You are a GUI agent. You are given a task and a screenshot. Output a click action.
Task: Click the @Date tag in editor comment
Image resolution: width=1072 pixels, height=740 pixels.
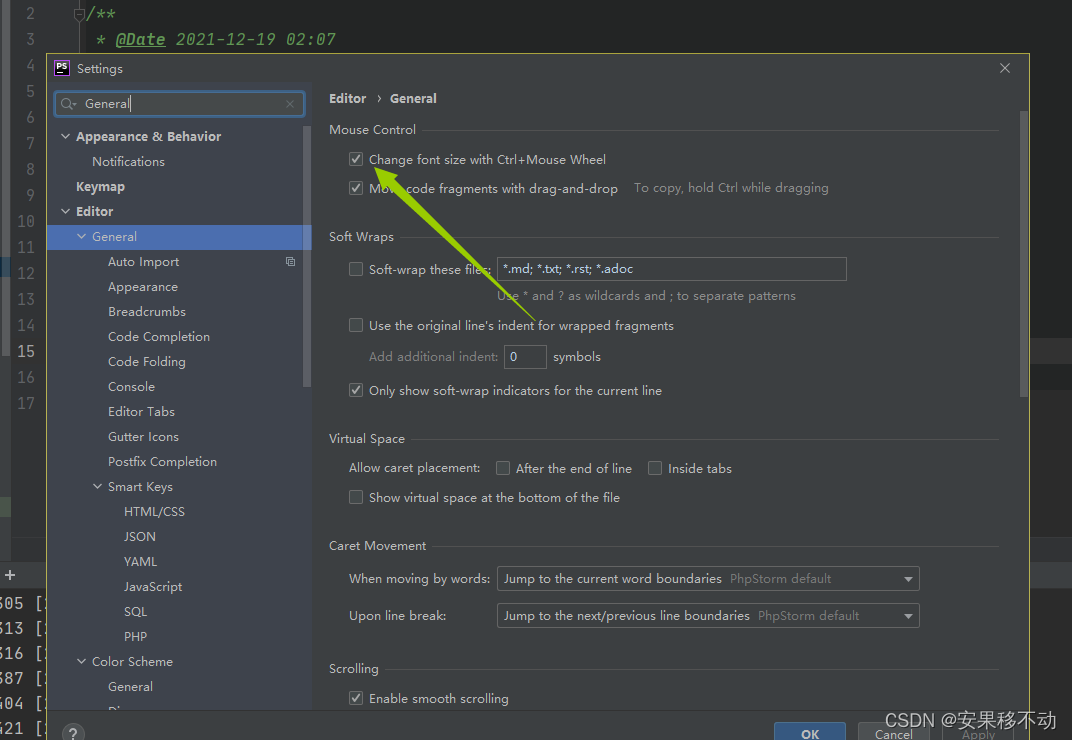pyautogui.click(x=140, y=40)
